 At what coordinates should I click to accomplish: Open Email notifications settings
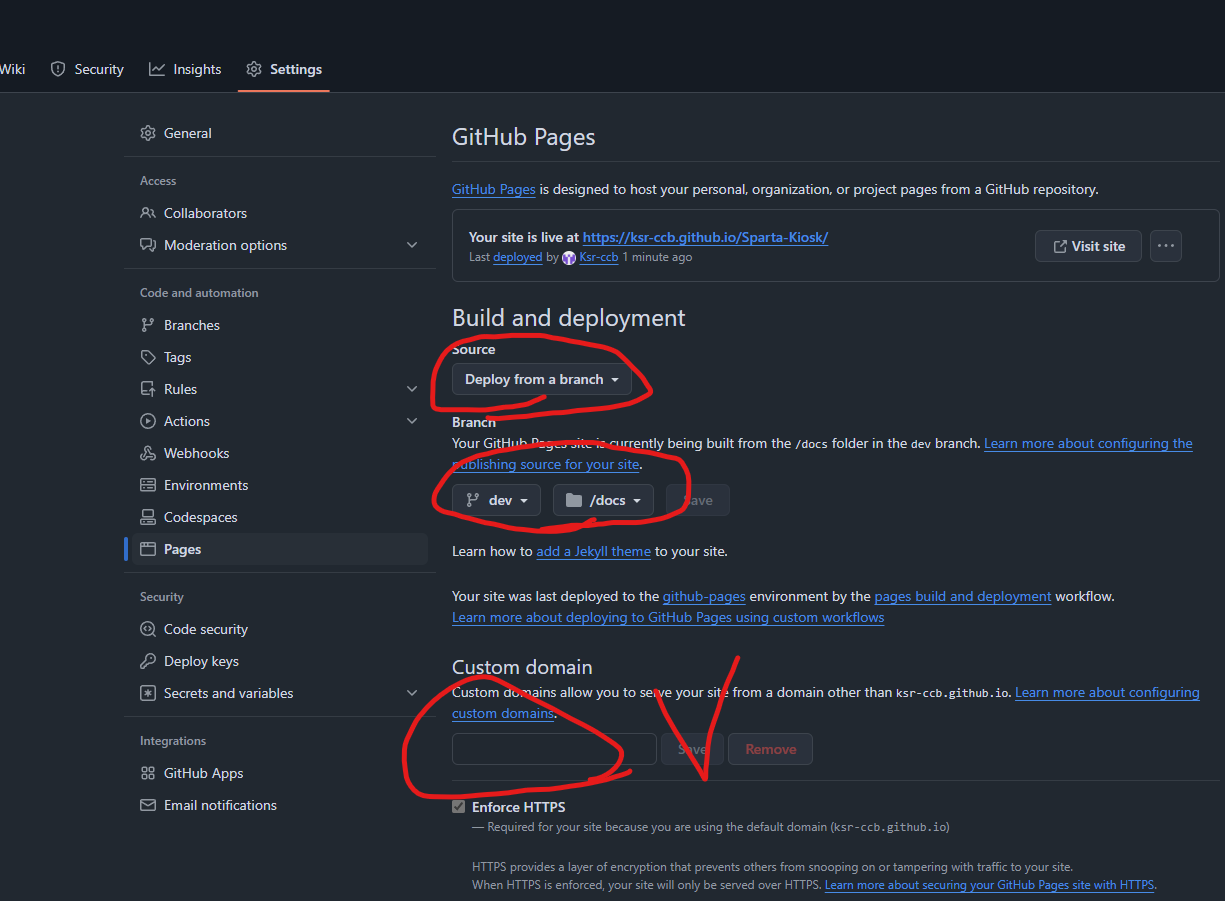280,805
